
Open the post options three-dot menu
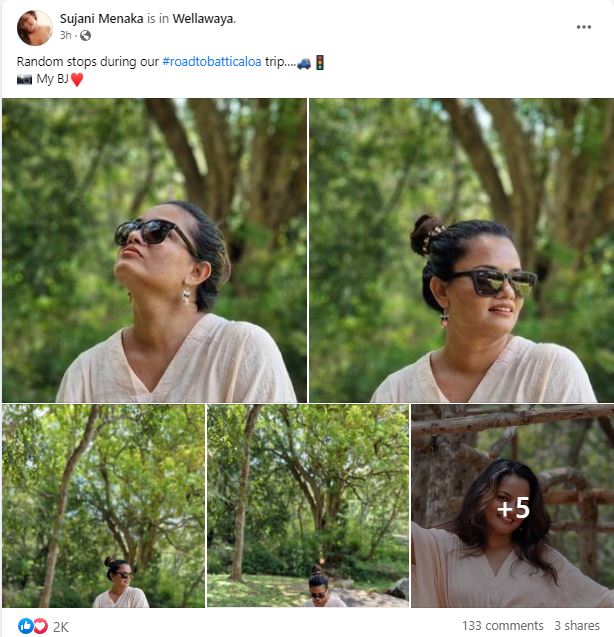pos(584,27)
